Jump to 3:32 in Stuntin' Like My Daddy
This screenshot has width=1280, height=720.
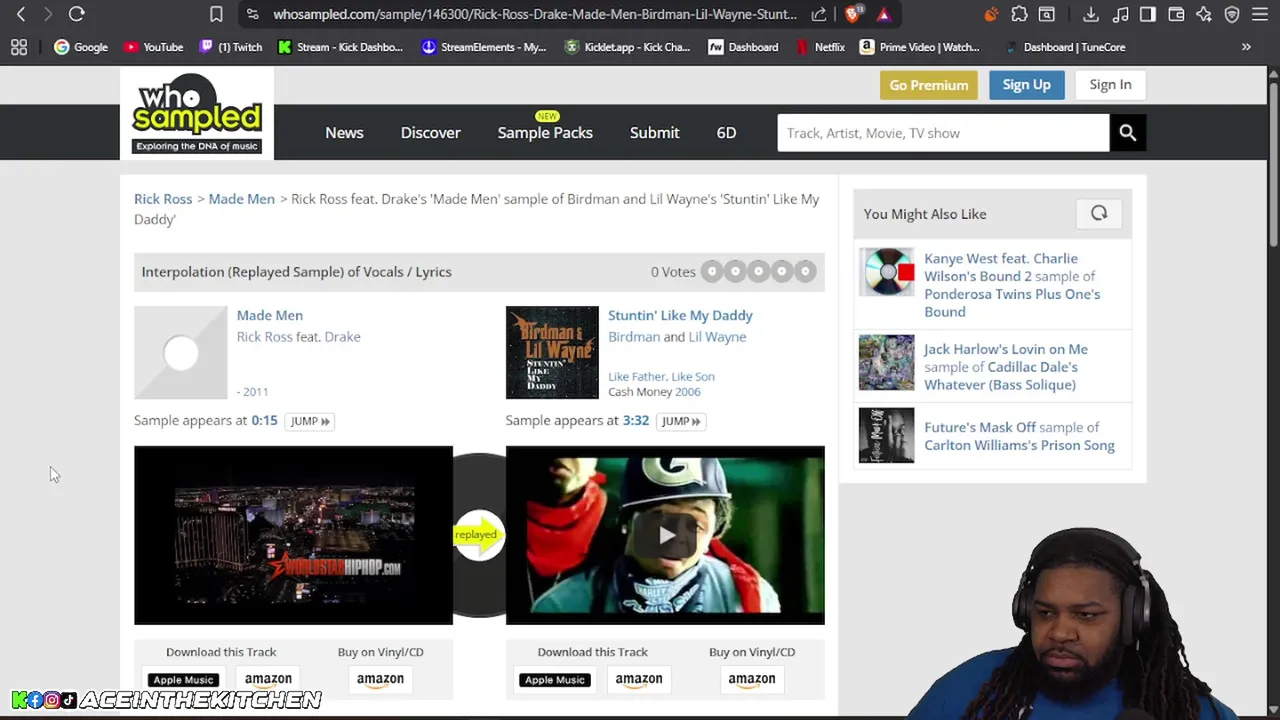(x=681, y=421)
